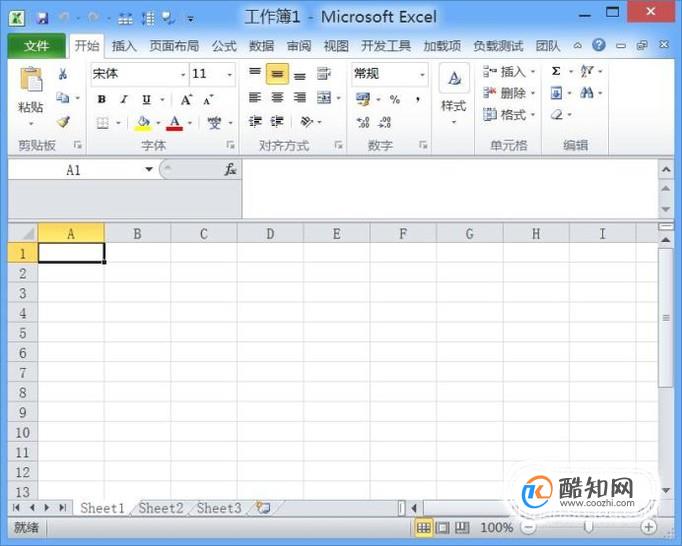
Task: Open the Paste (粘贴) options arrow
Action: [x=31, y=124]
